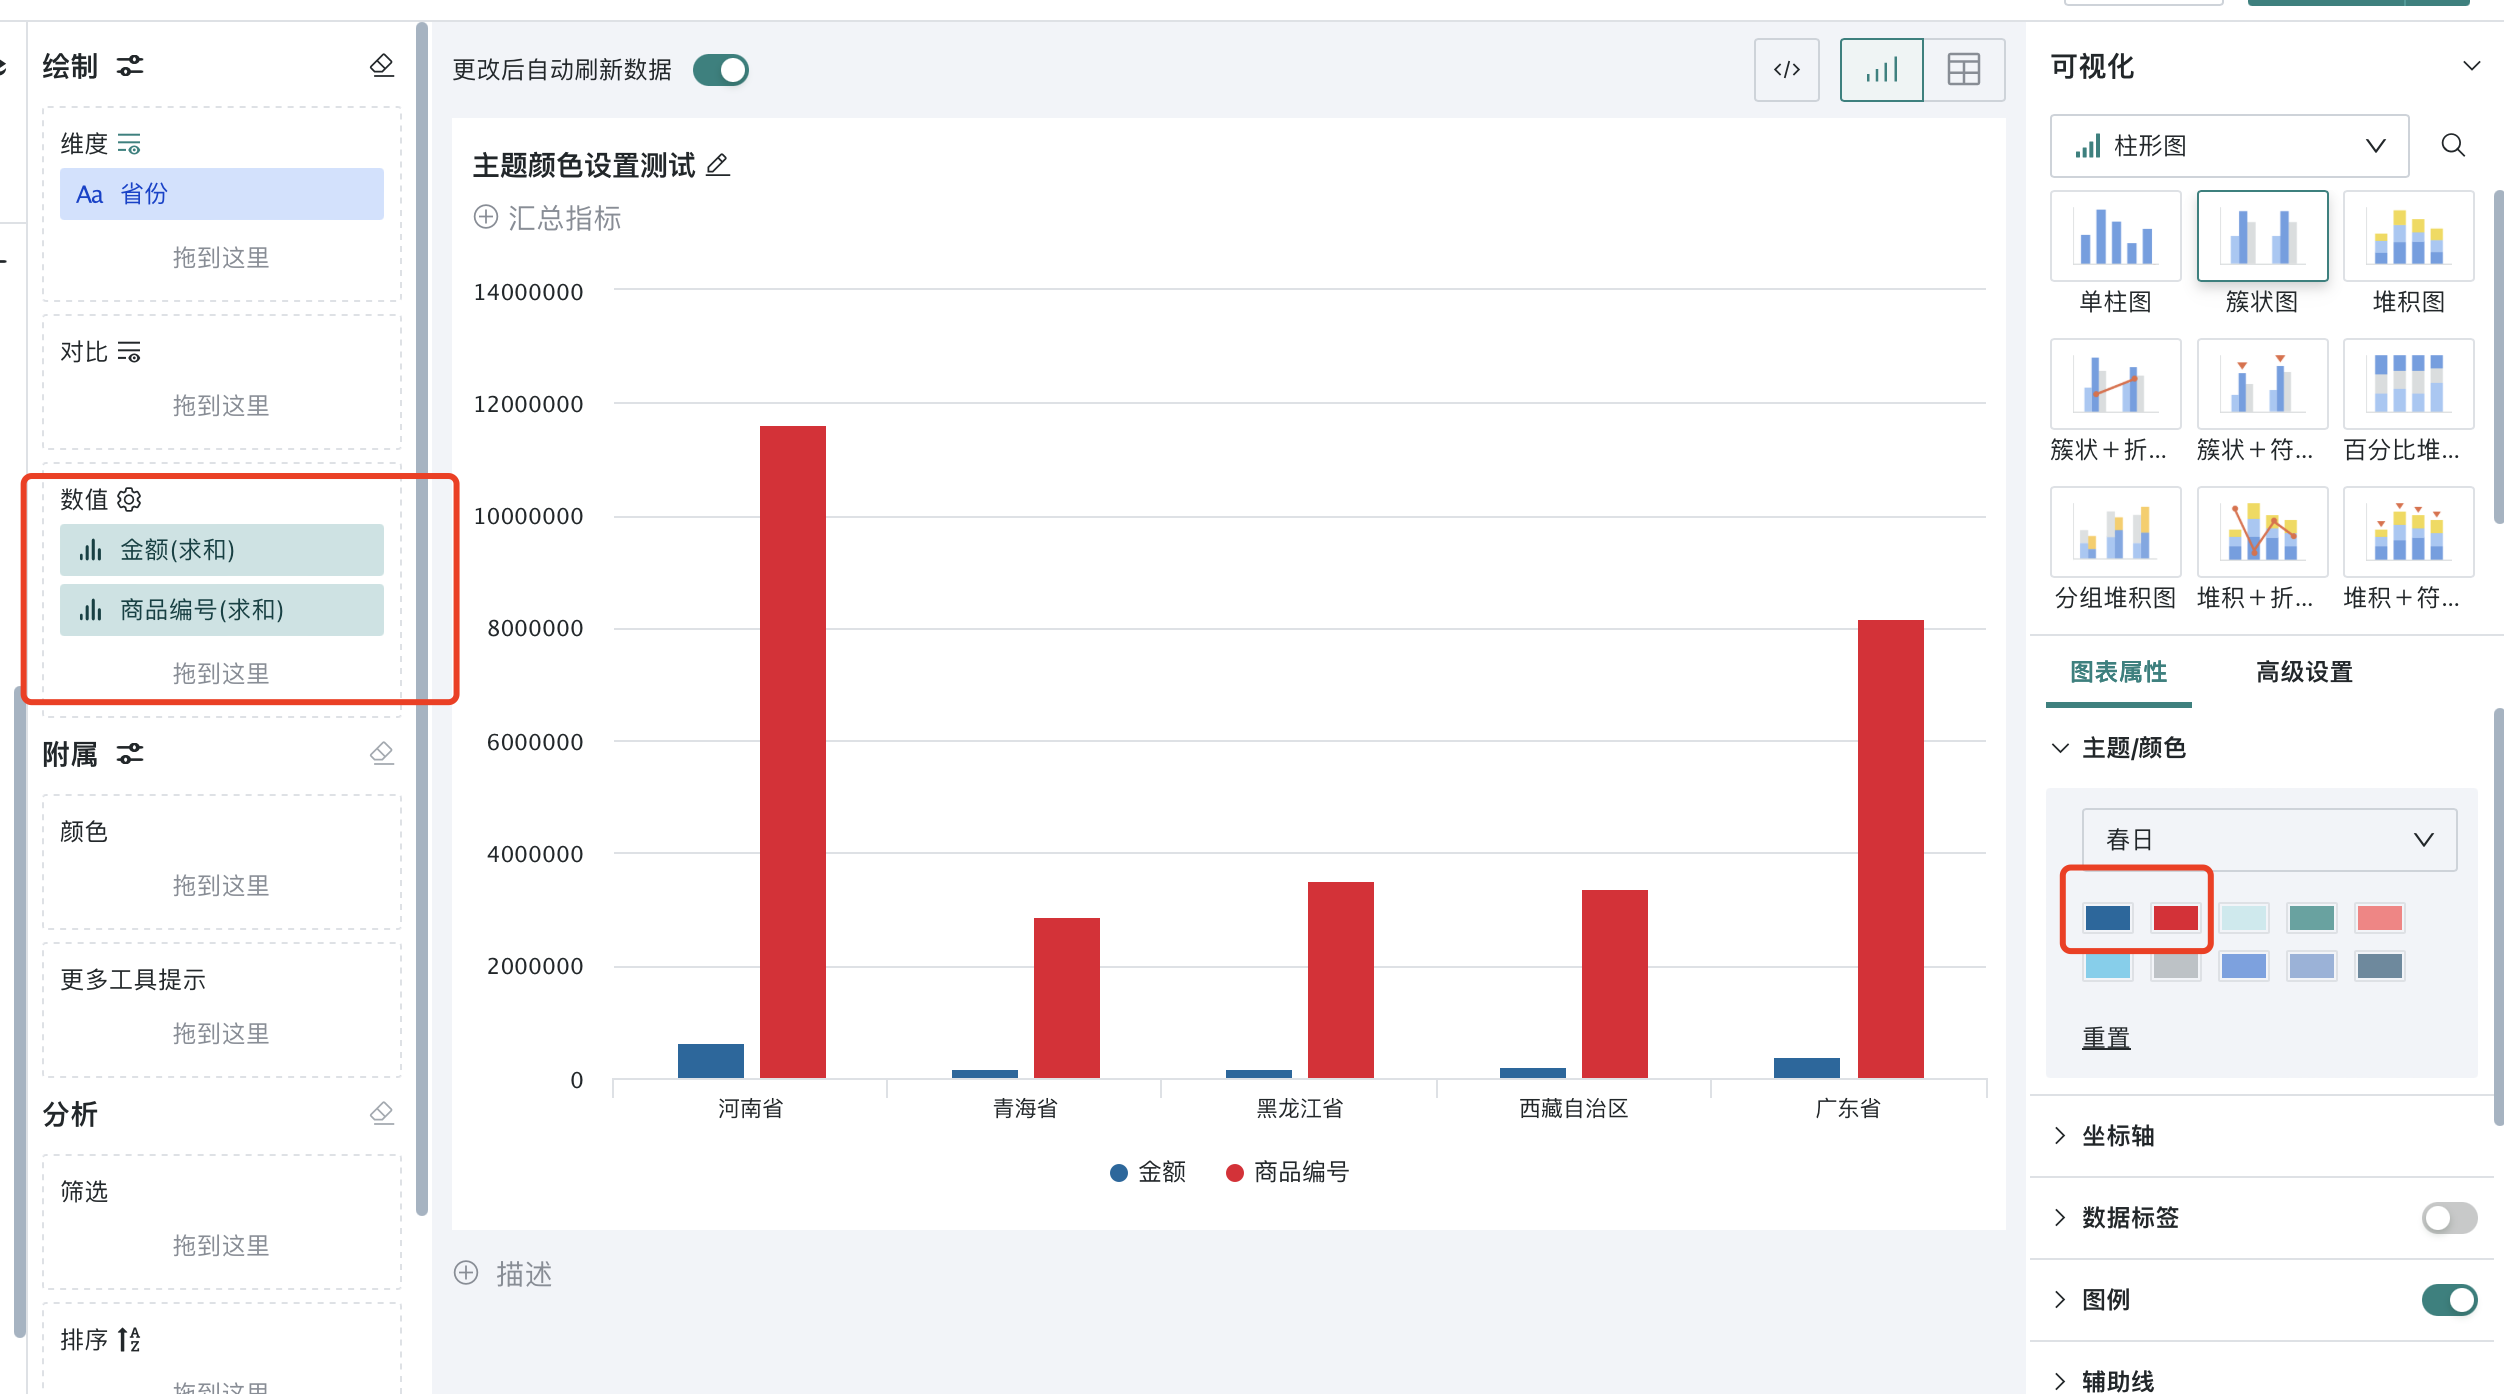Click the 排序 sort order icon
This screenshot has width=2504, height=1394.
pyautogui.click(x=129, y=1339)
